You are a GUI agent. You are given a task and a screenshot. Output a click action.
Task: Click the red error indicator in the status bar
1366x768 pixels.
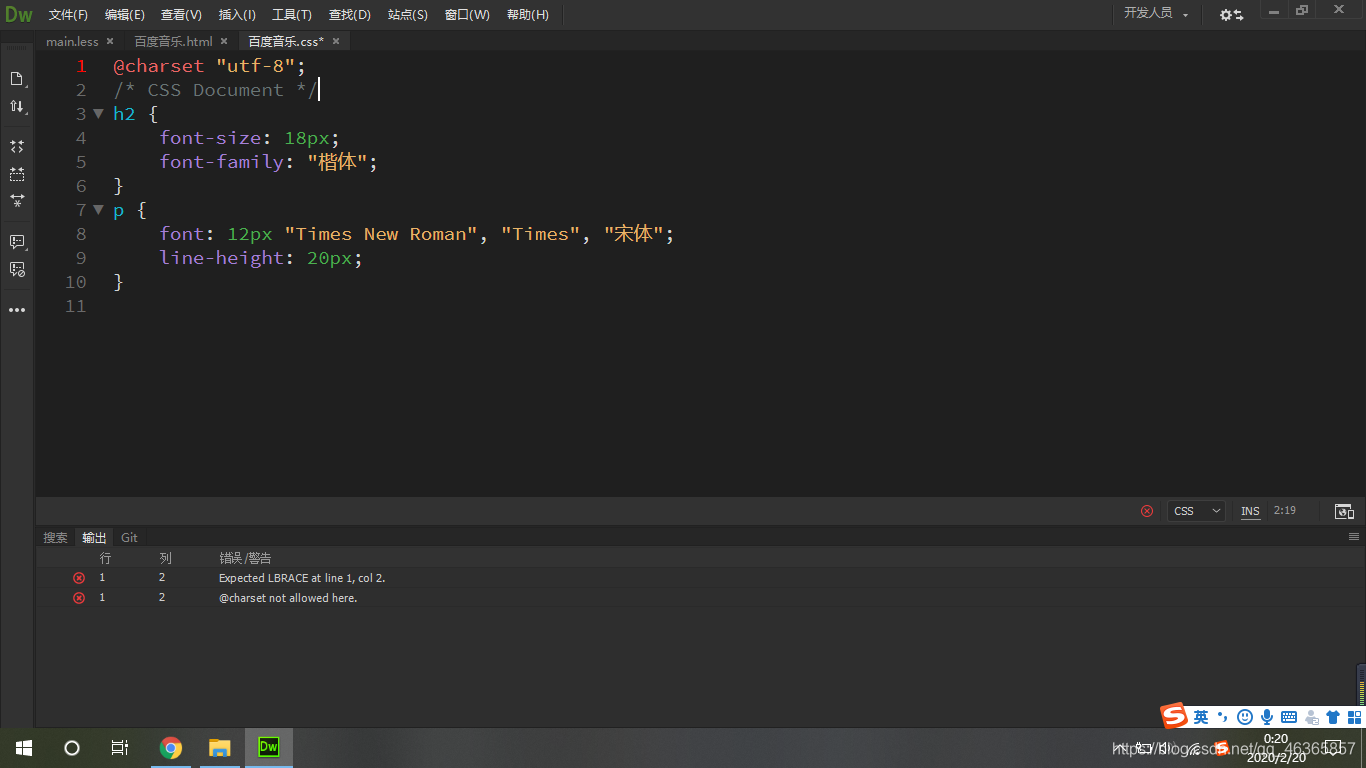point(1147,511)
